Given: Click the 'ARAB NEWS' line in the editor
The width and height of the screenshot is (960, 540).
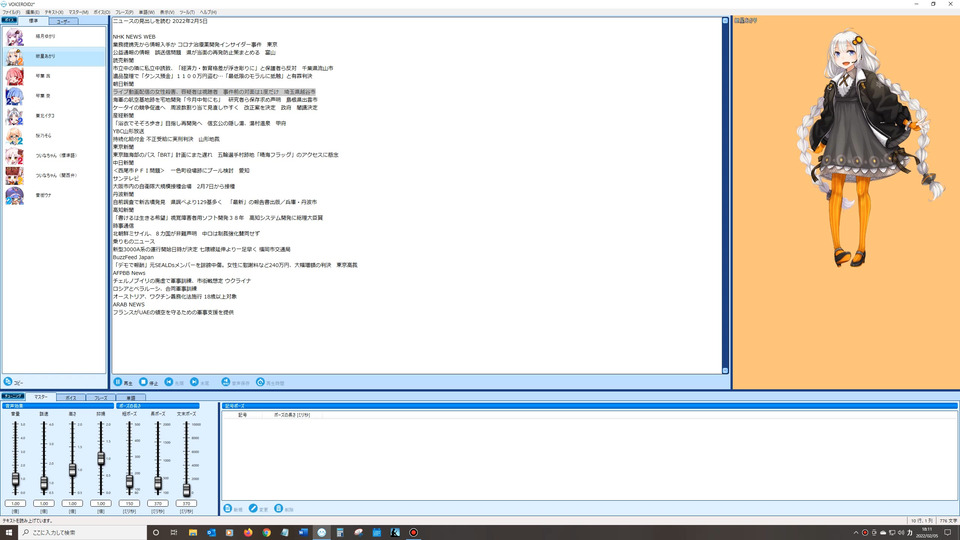Looking at the screenshot, I should tap(129, 304).
